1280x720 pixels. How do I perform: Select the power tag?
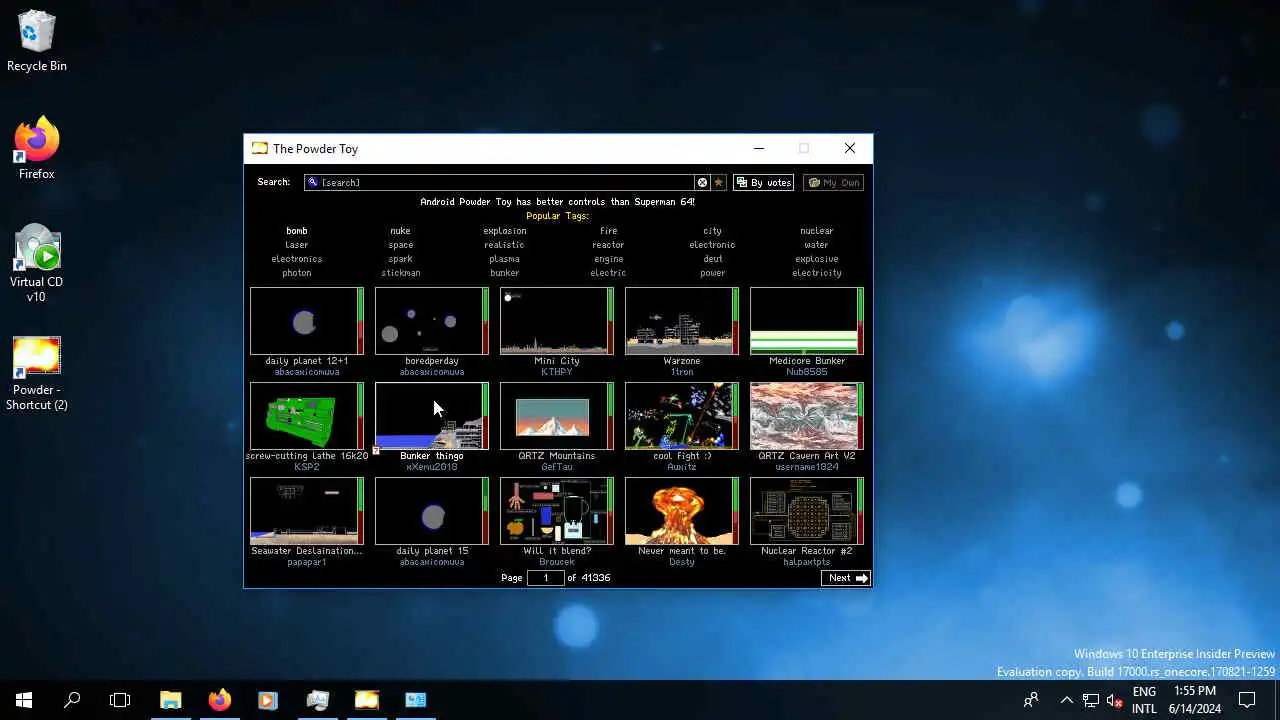712,273
